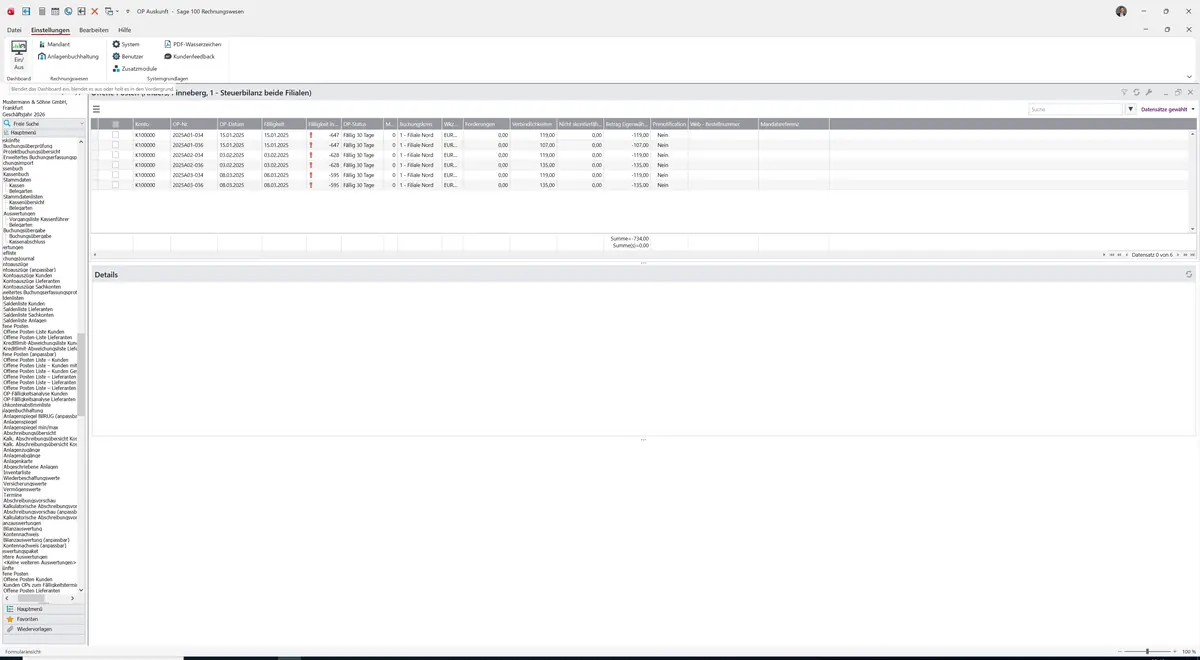This screenshot has width=1200, height=660.
Task: Open the Zusatzmodule settings
Action: (x=139, y=68)
